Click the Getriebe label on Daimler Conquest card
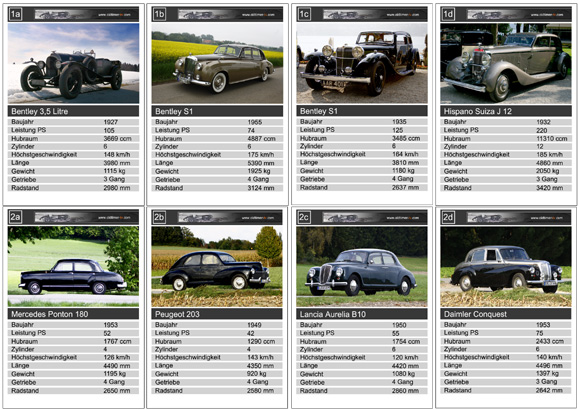 click(x=456, y=382)
